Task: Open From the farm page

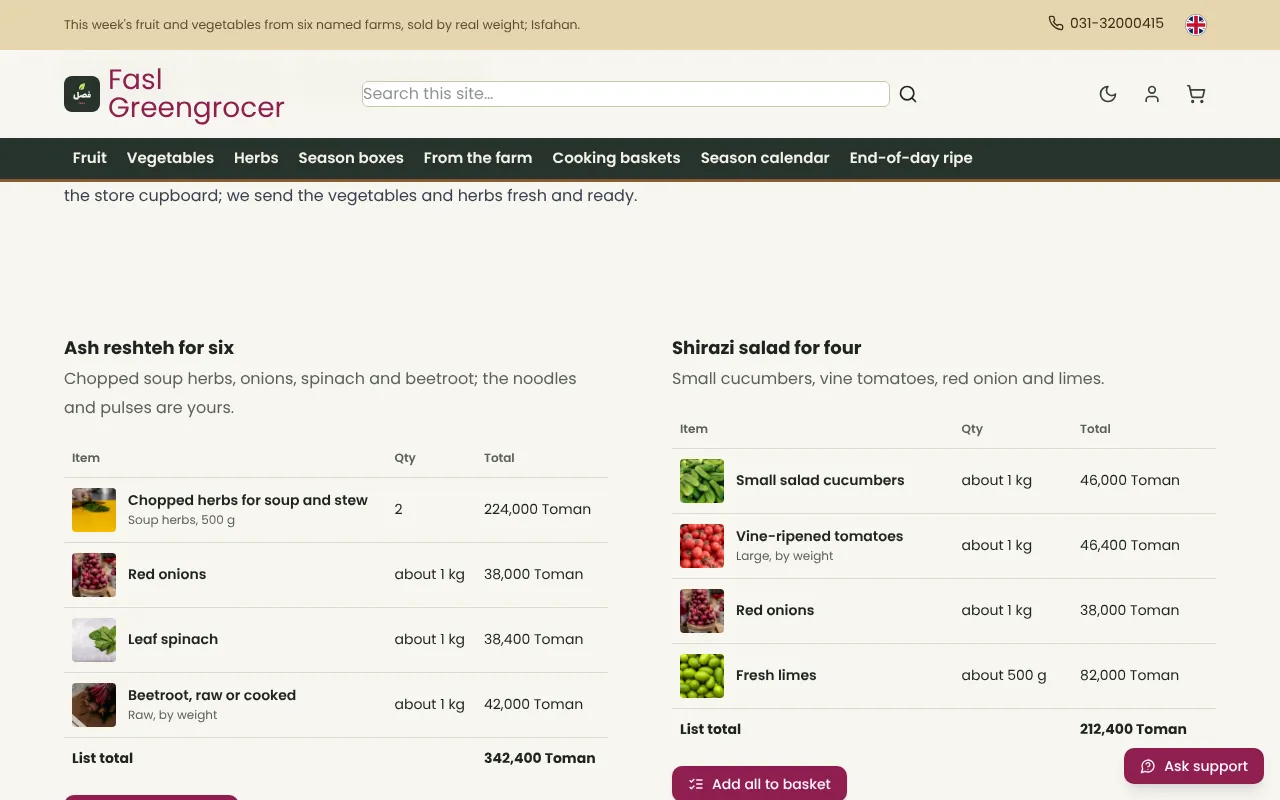Action: pos(478,158)
